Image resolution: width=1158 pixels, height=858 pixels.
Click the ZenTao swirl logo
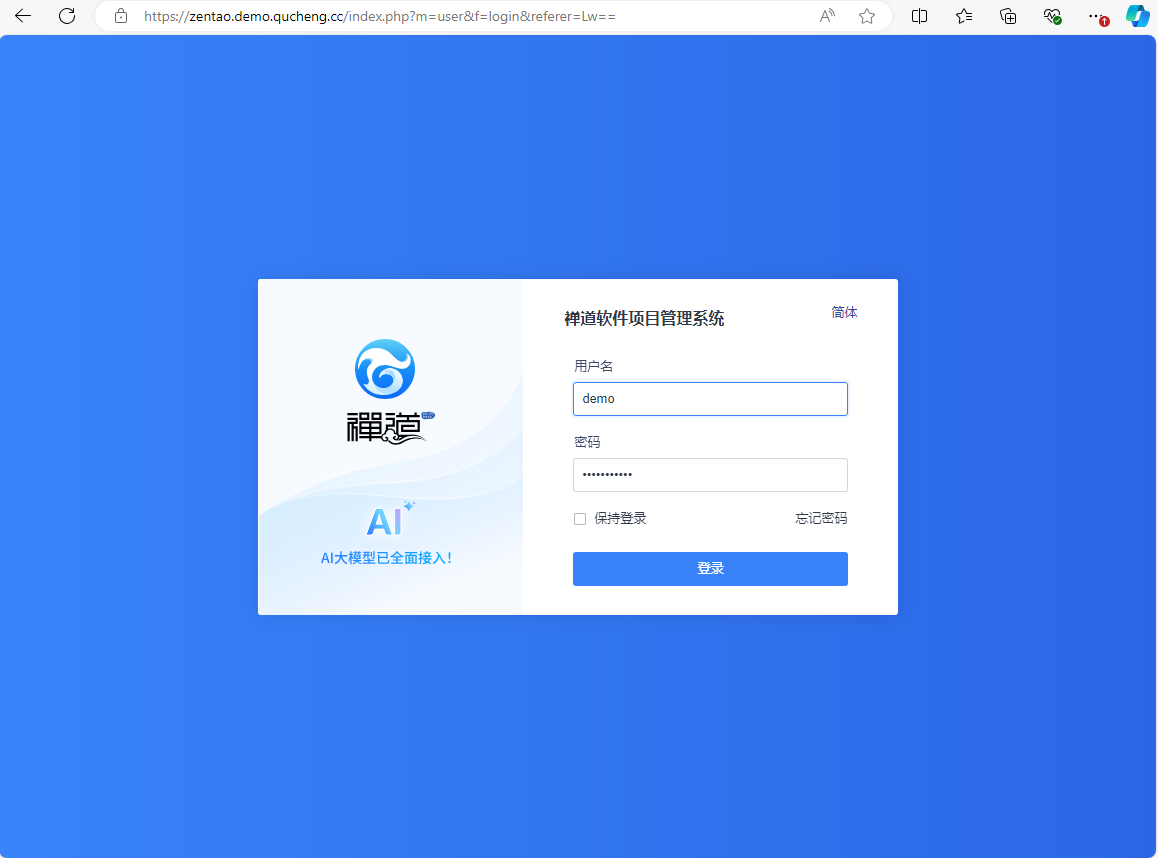[385, 368]
